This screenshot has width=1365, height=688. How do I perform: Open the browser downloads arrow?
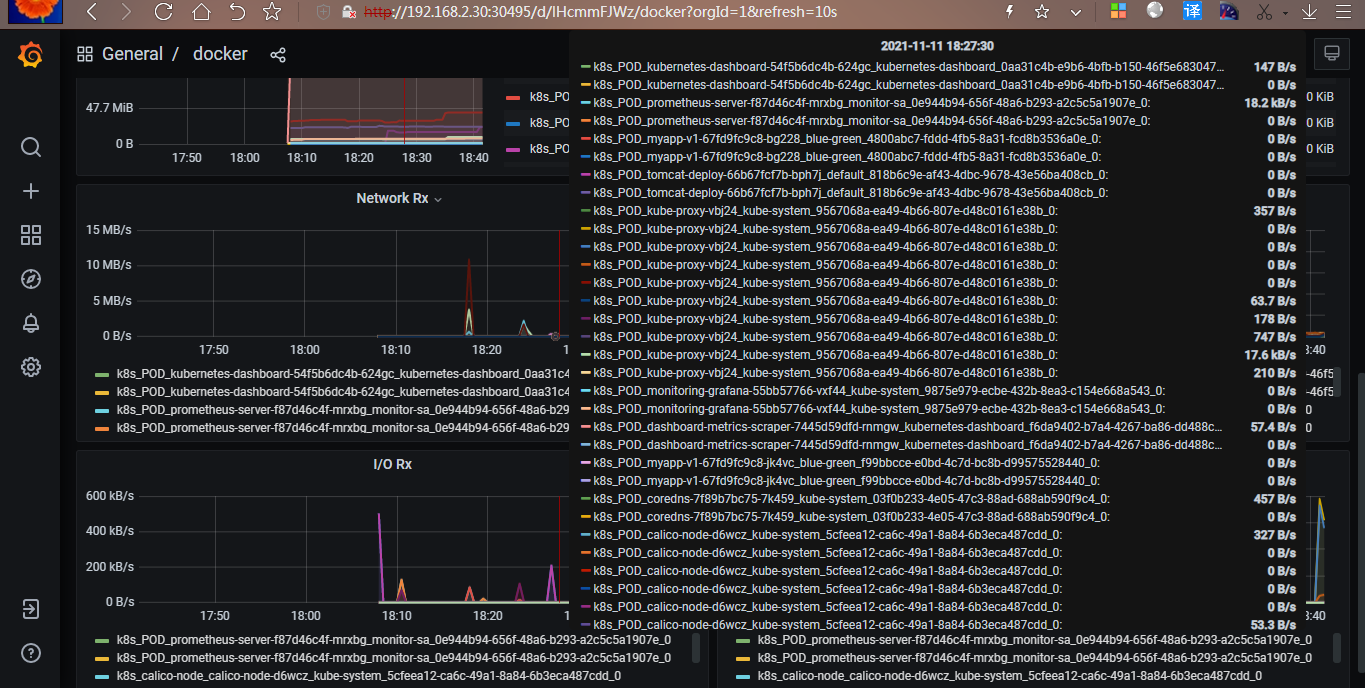tap(1310, 12)
